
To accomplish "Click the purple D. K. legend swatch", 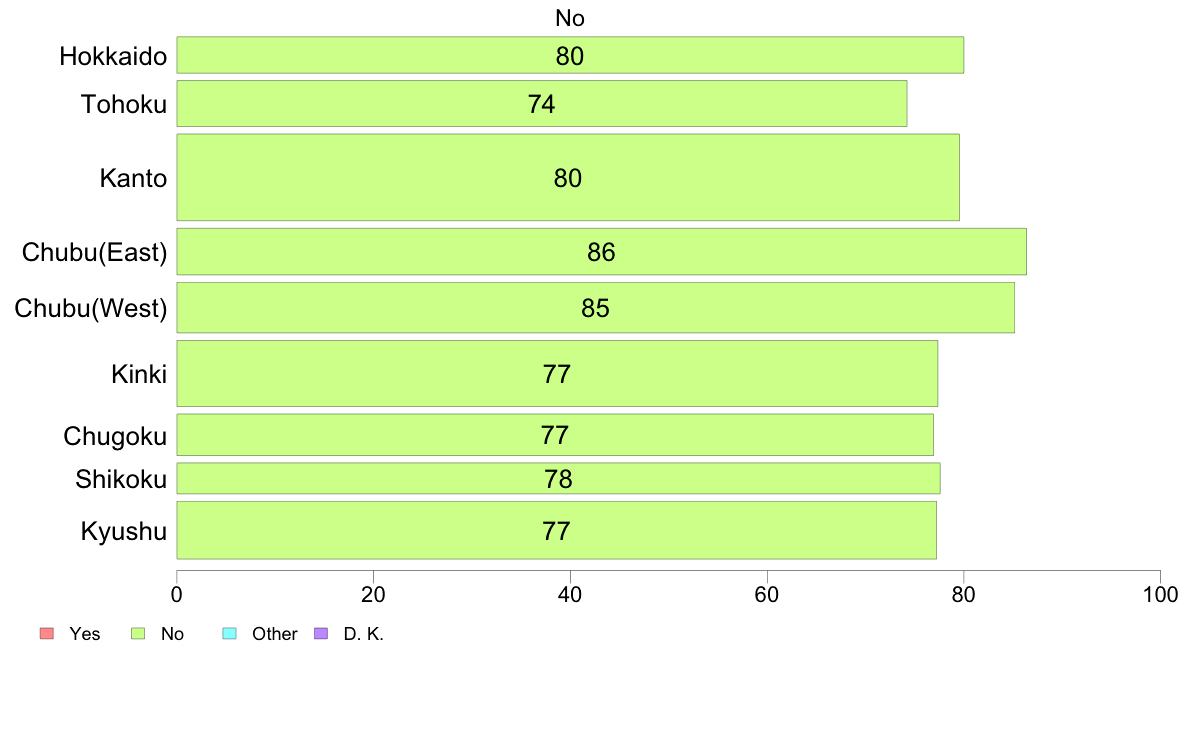I will point(321,634).
